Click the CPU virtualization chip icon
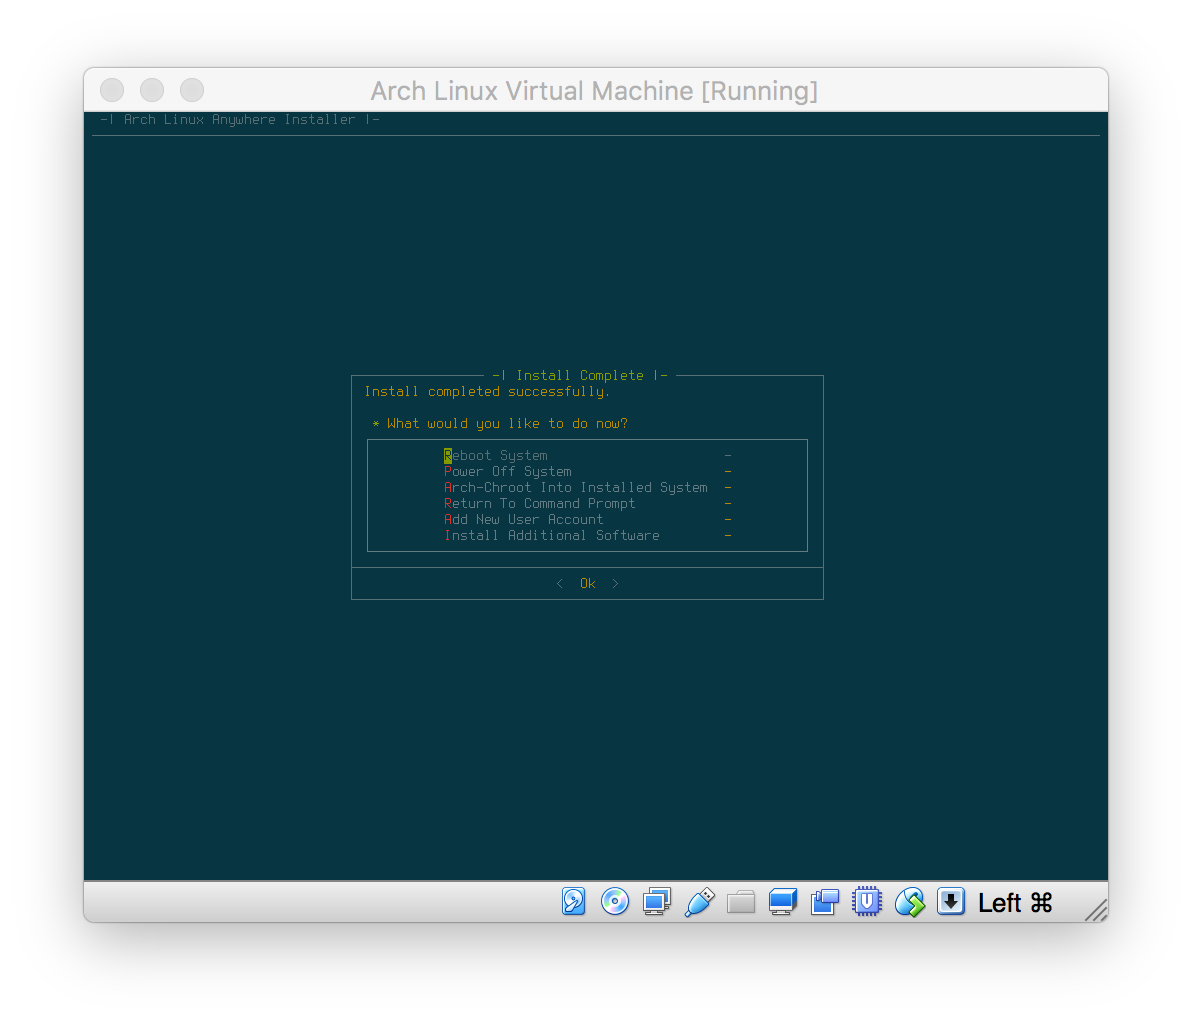This screenshot has height=1022, width=1192. pyautogui.click(x=867, y=901)
